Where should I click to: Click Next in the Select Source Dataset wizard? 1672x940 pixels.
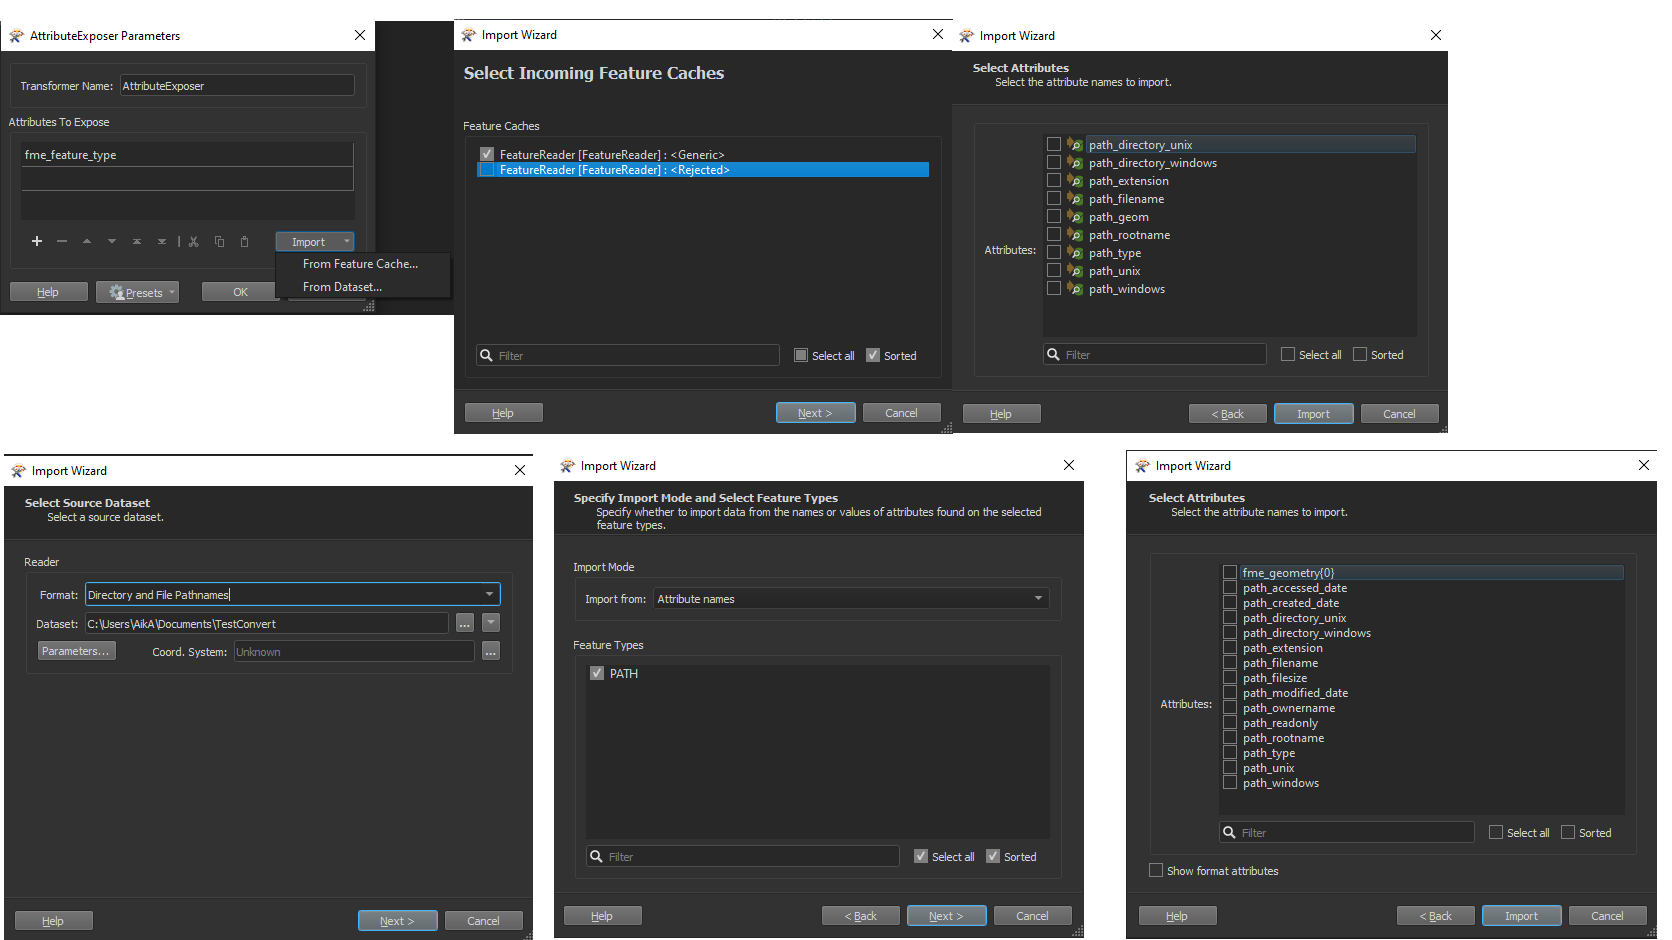[398, 921]
